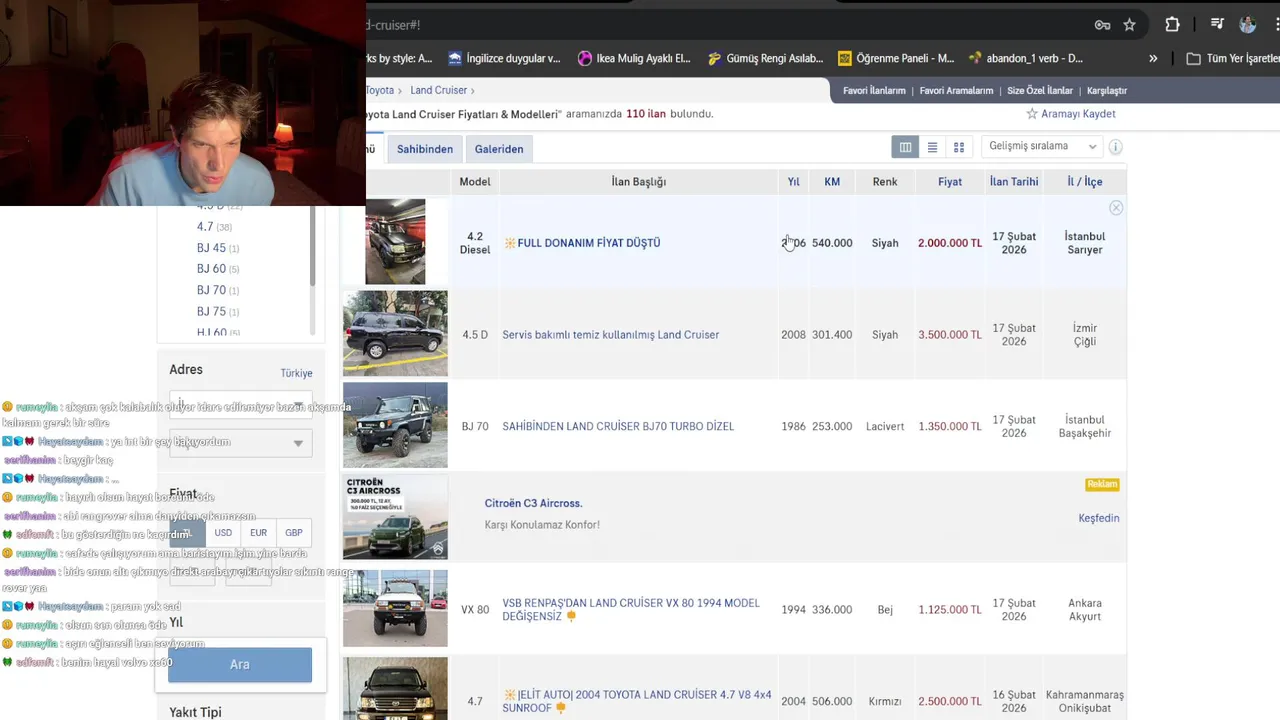Open the İngilizce duygular bookmark

pyautogui.click(x=504, y=58)
